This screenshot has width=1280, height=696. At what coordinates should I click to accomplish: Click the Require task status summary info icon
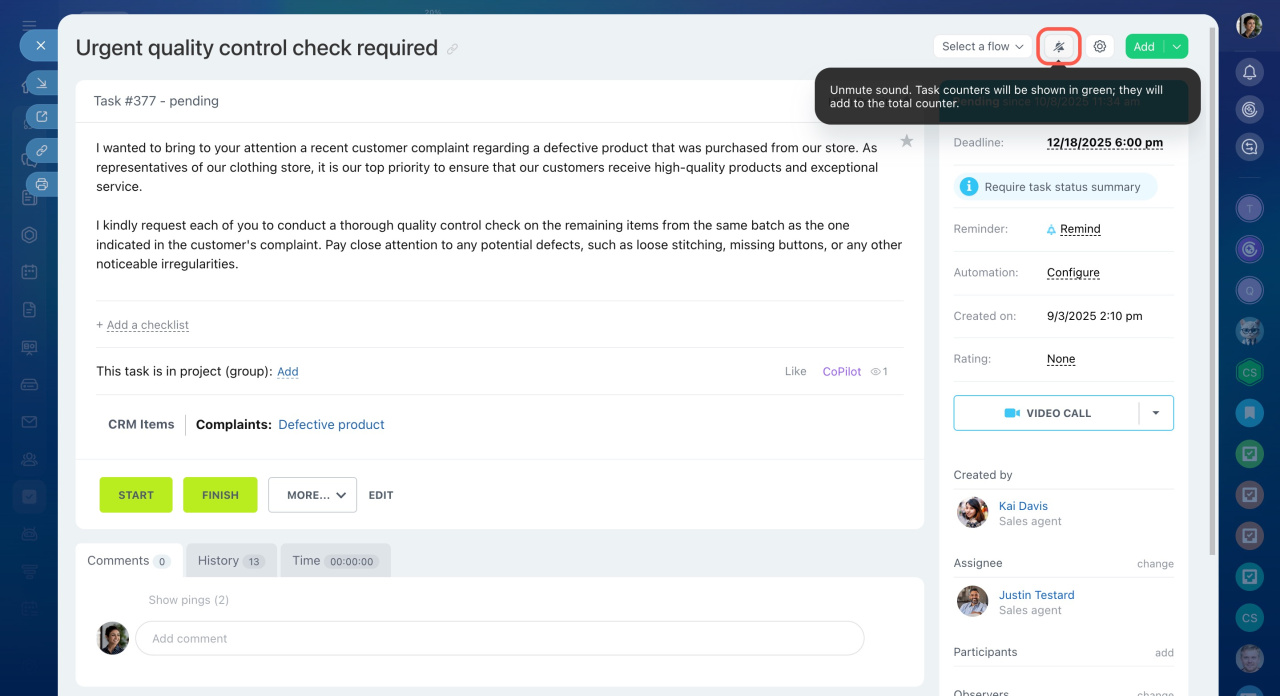[x=968, y=187]
